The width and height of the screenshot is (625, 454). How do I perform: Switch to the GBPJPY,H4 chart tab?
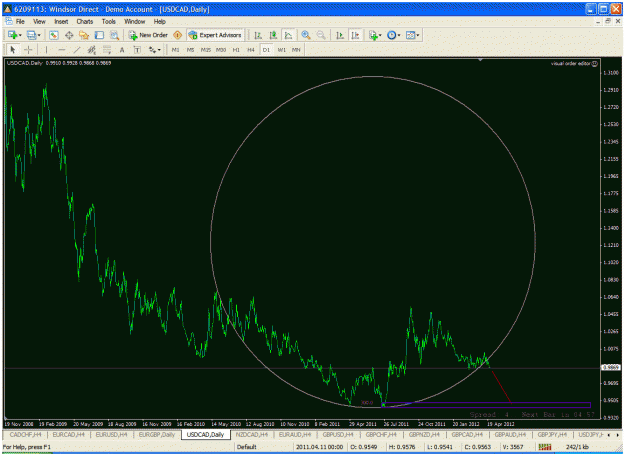coord(552,434)
